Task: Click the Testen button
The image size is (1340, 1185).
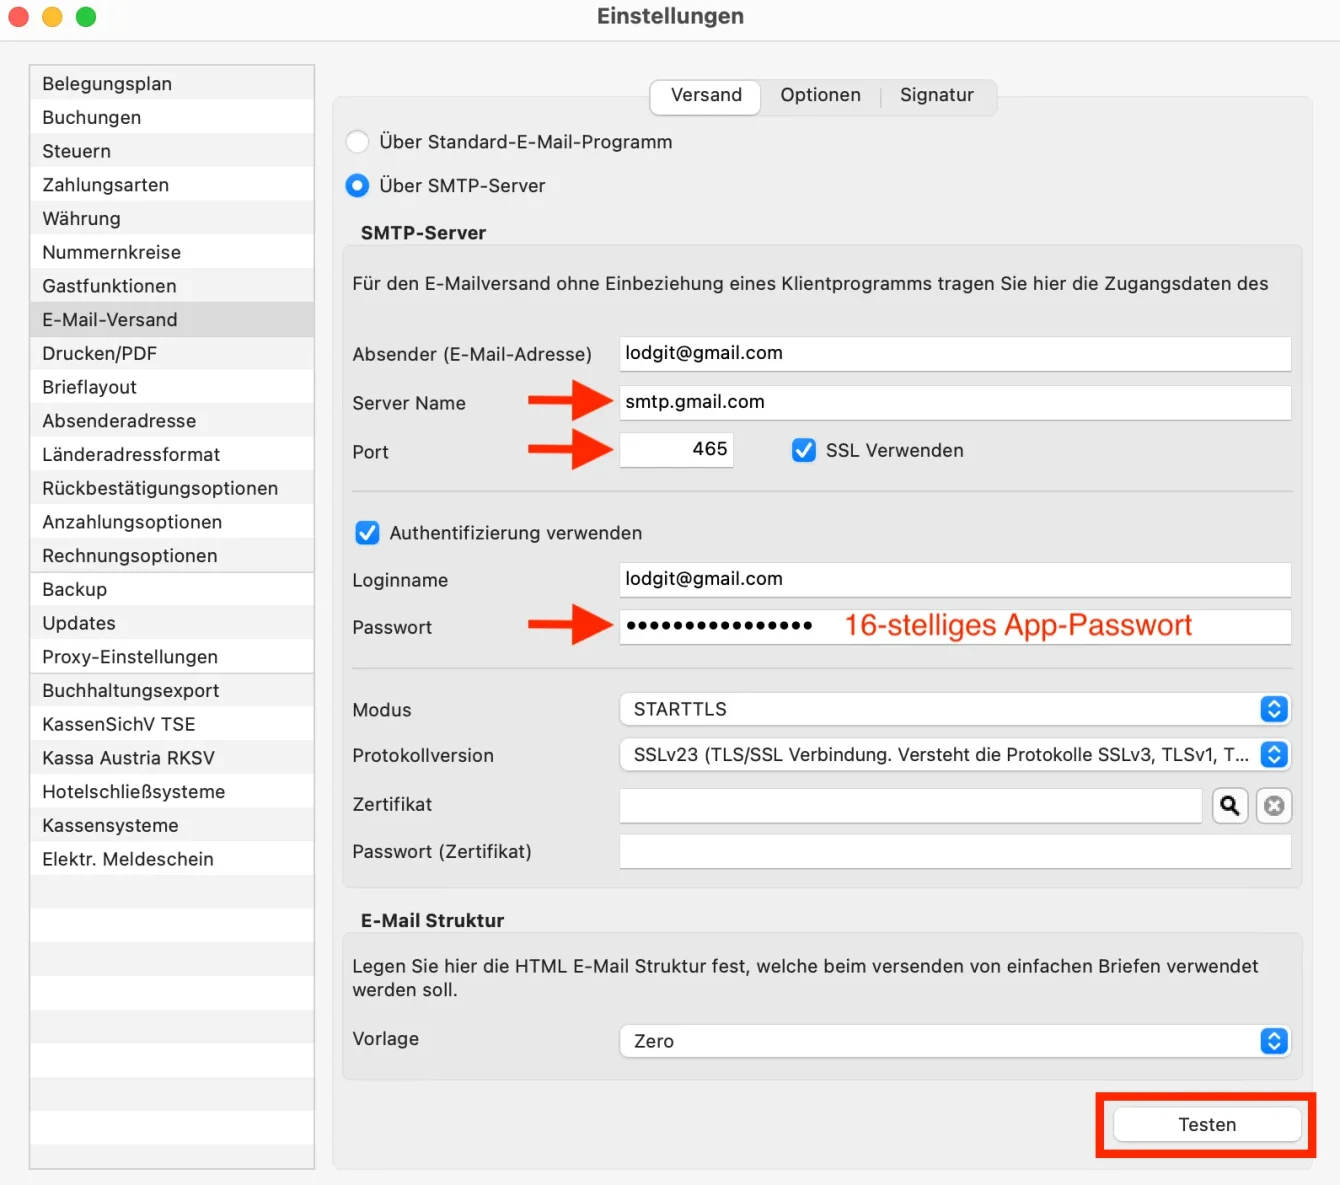Action: pyautogui.click(x=1207, y=1125)
